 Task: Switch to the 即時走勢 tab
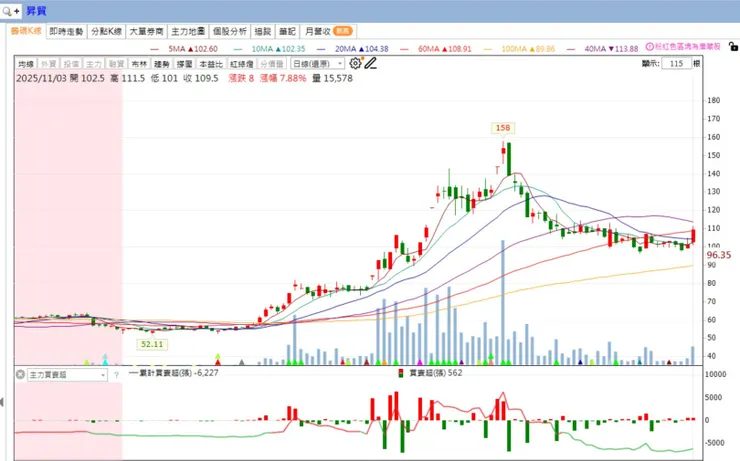[66, 32]
